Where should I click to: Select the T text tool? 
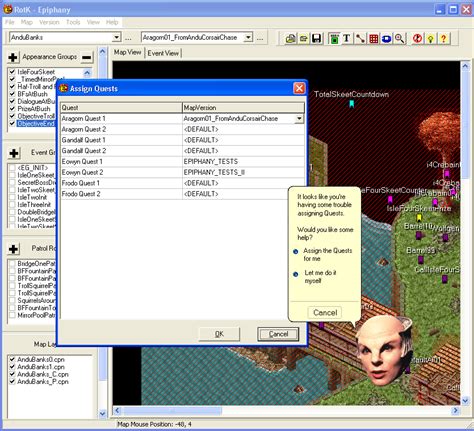pyautogui.click(x=347, y=39)
